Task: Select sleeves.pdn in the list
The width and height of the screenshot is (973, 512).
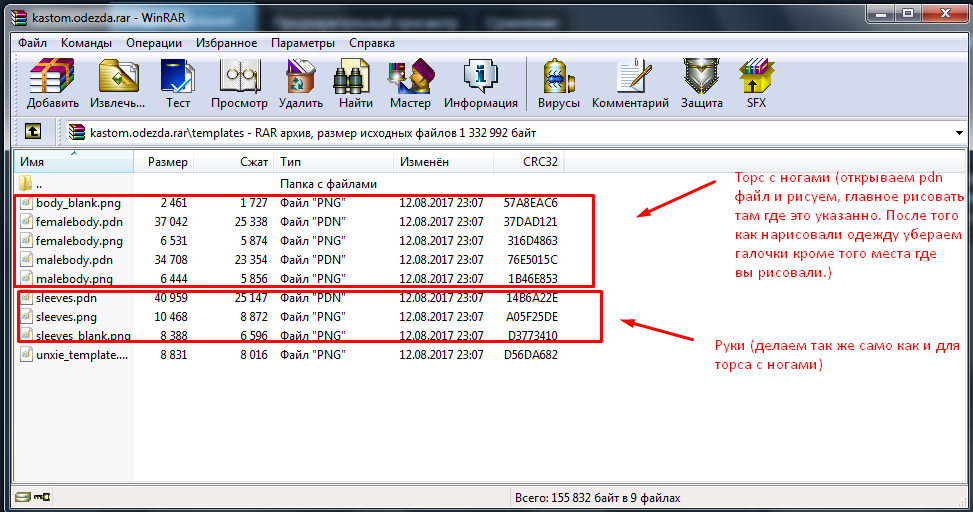Action: point(66,298)
